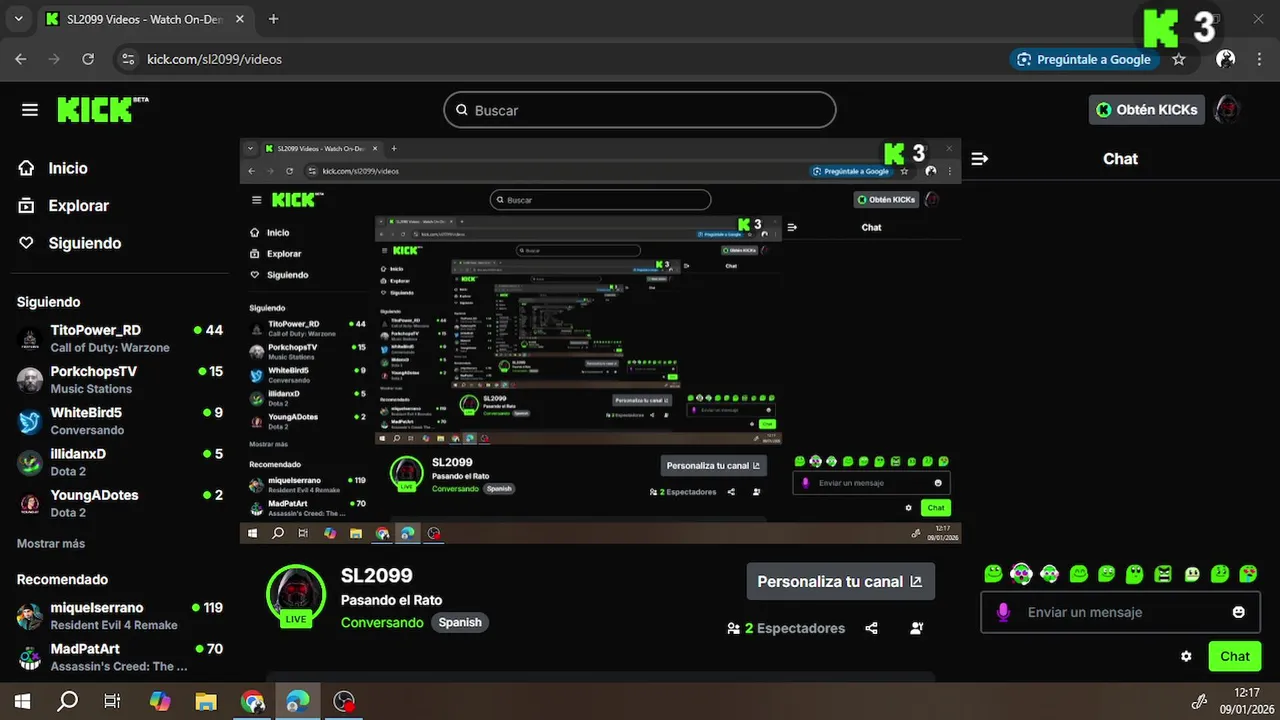Click the green Chat send button
The image size is (1280, 720).
click(x=1235, y=656)
